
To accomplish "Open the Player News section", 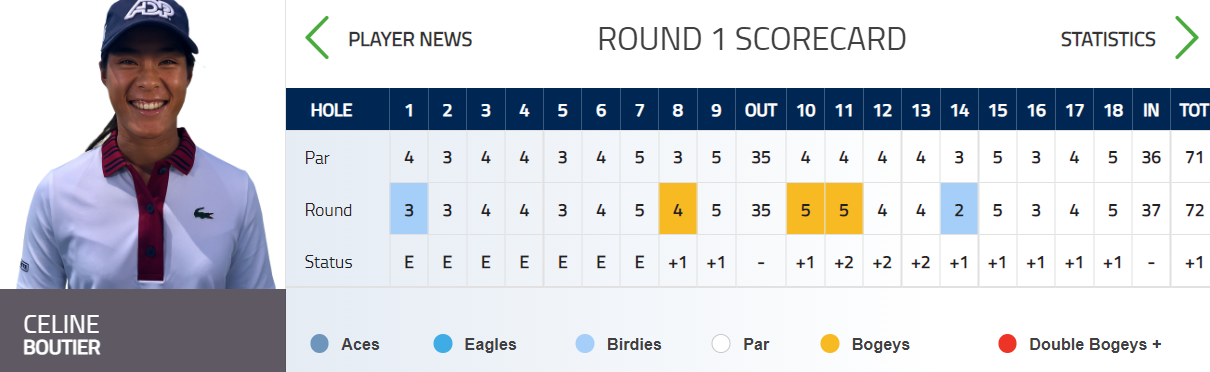I will 410,40.
